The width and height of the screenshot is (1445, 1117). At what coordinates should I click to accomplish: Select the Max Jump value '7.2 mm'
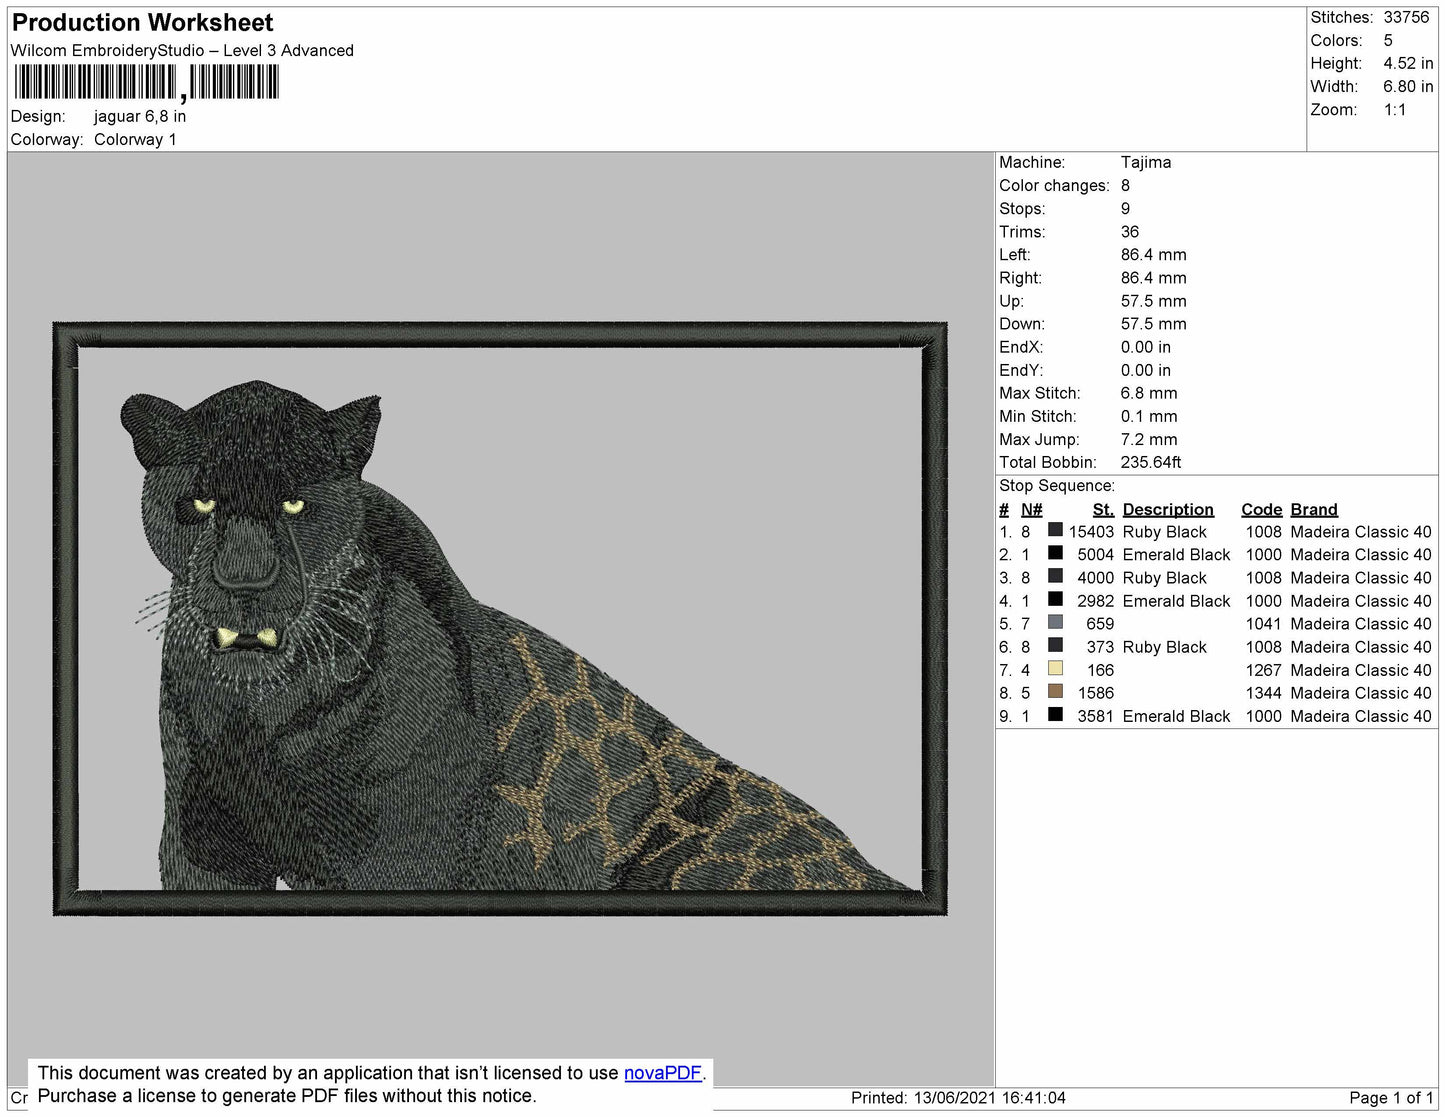(x=1149, y=439)
